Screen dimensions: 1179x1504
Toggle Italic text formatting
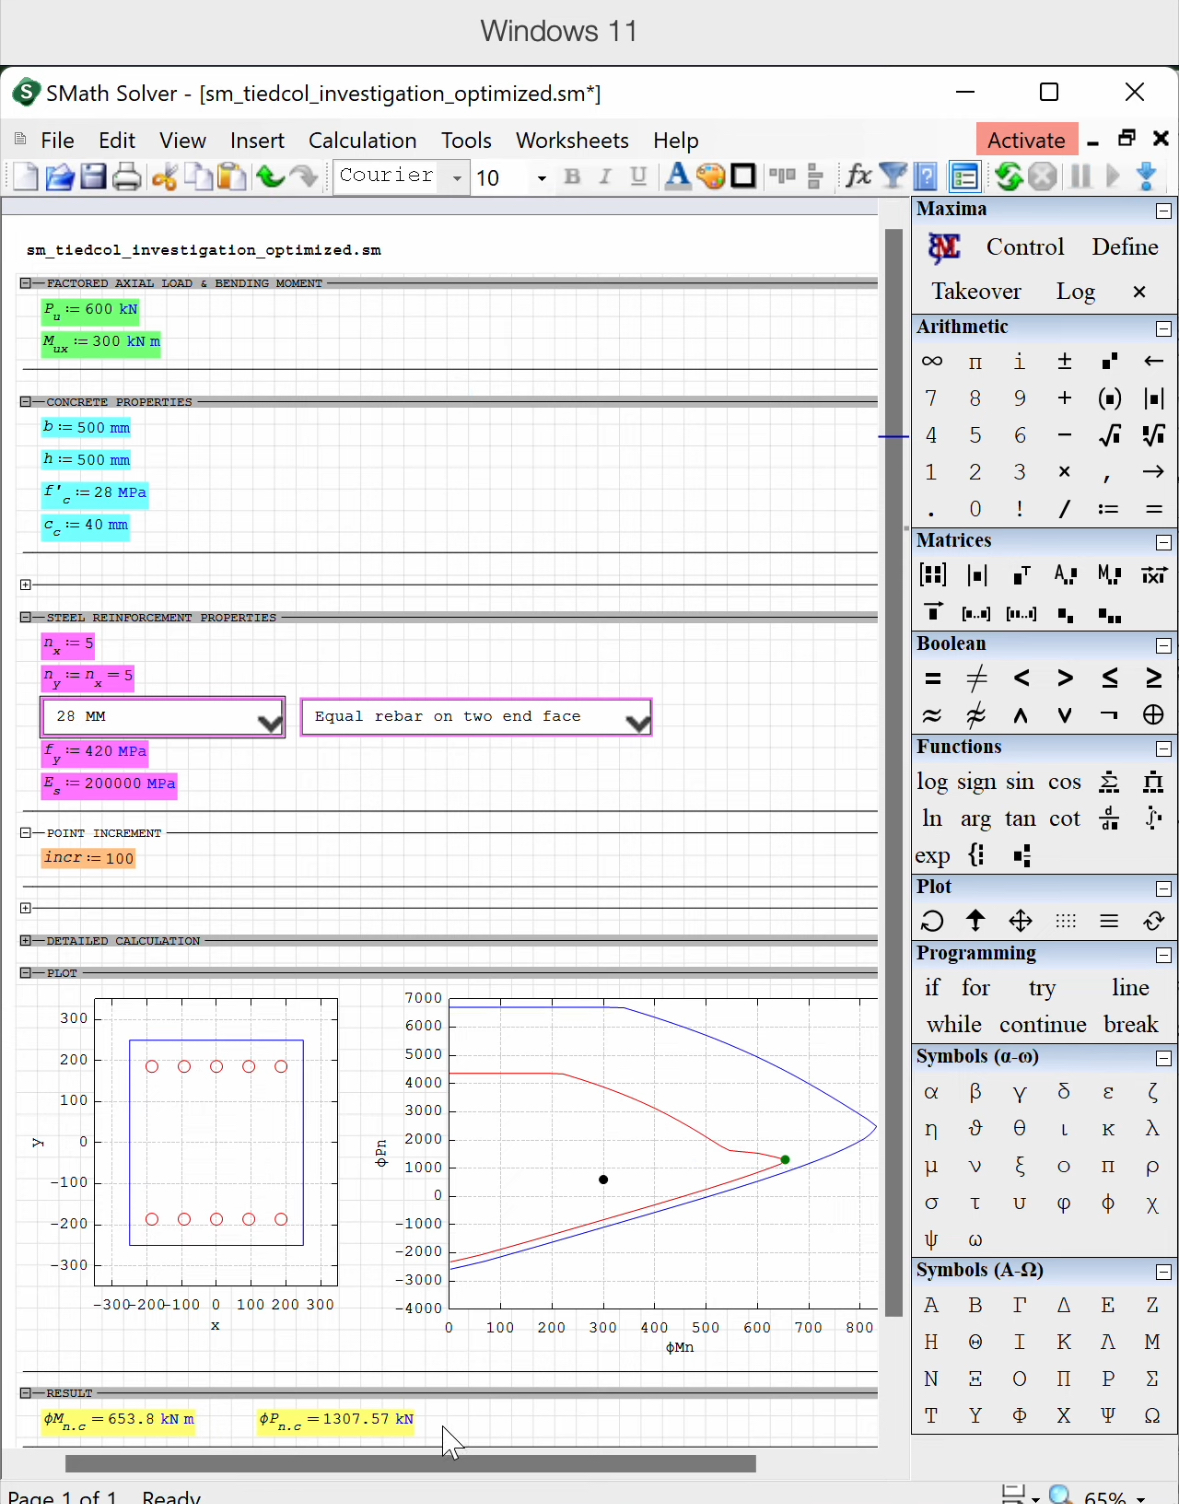coord(605,177)
